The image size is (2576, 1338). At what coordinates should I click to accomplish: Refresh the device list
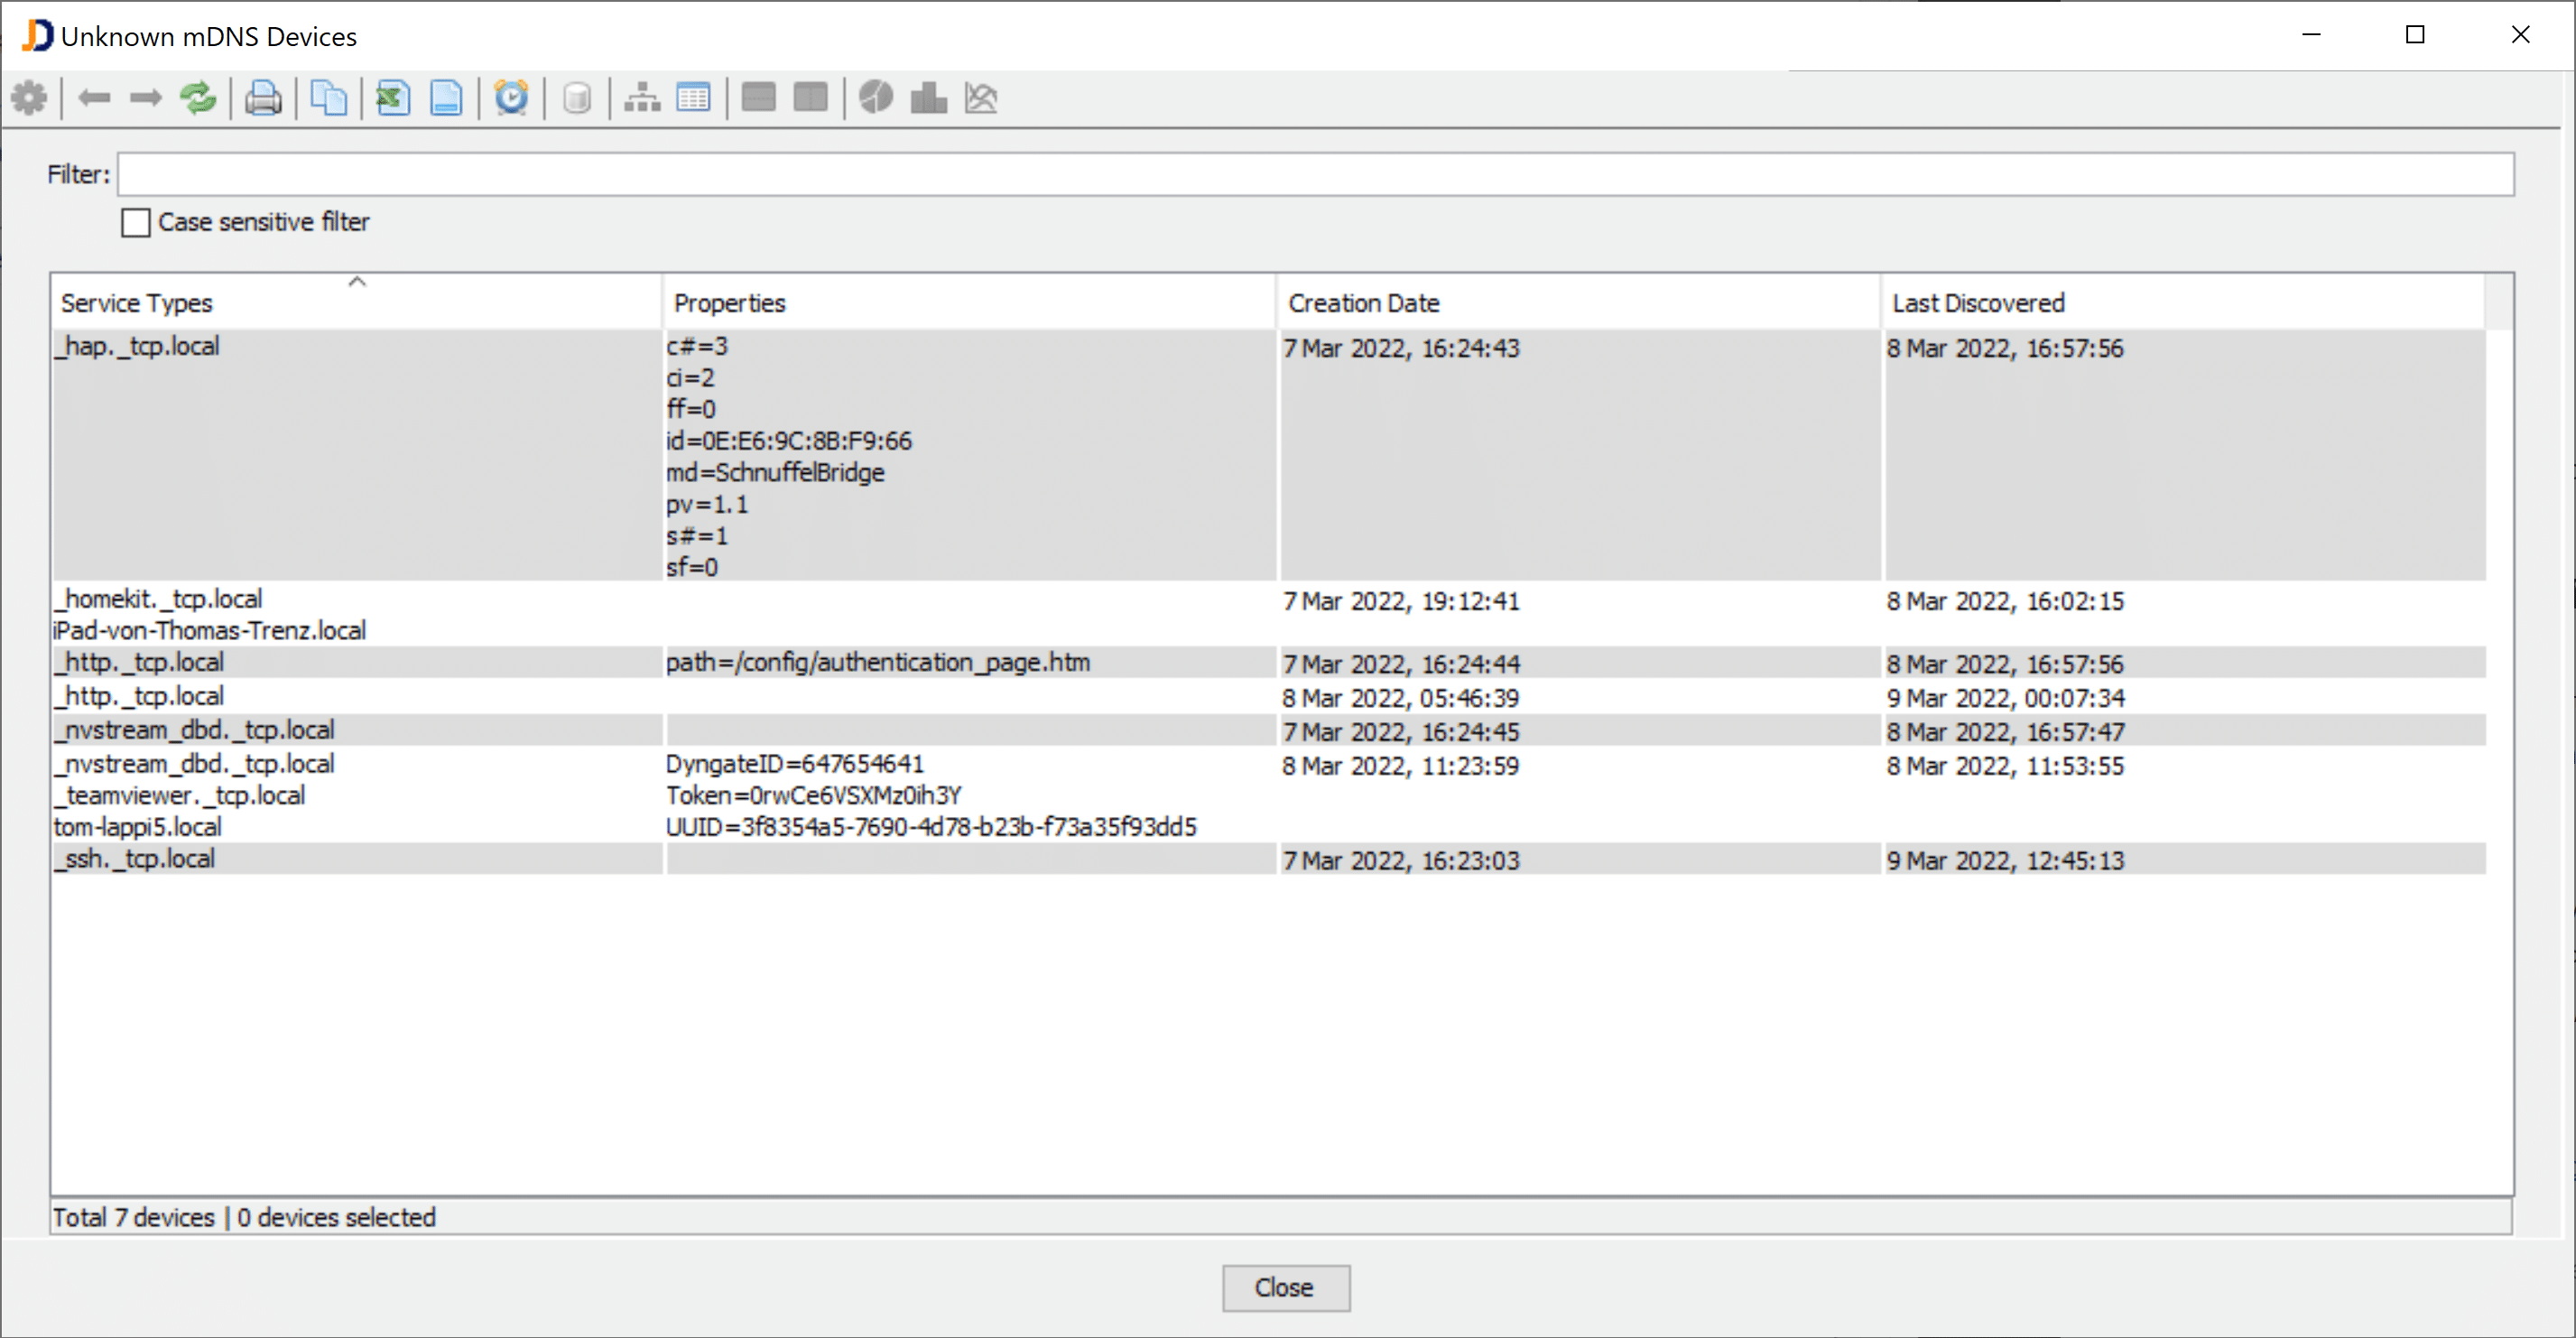coord(197,97)
